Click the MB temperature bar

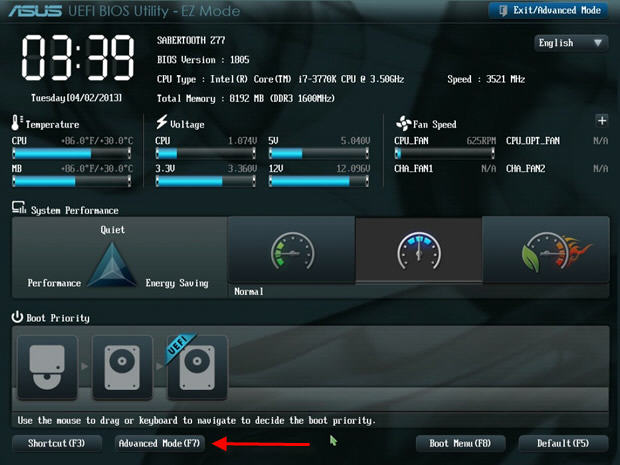pos(72,181)
